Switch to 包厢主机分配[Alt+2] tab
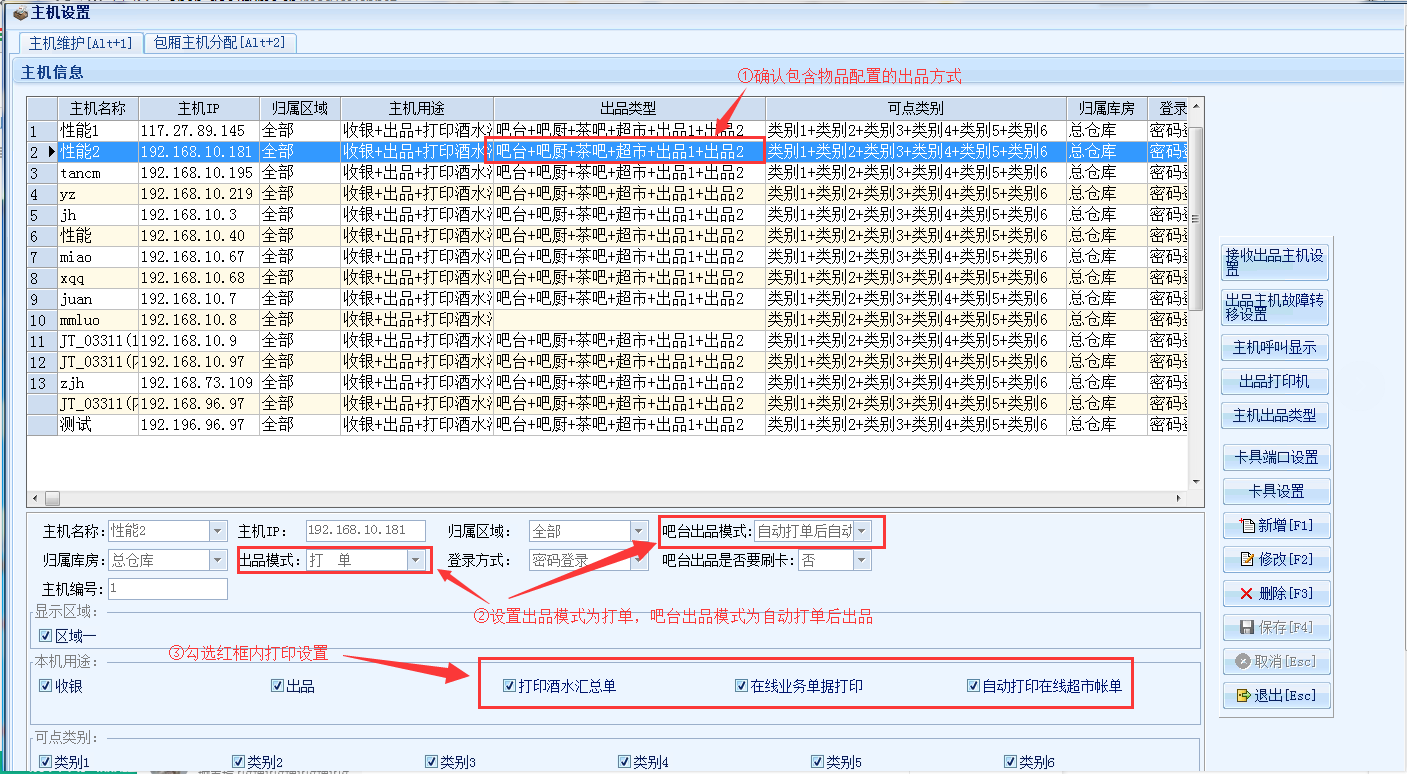Screen dimensions: 1407x774 (x=220, y=43)
